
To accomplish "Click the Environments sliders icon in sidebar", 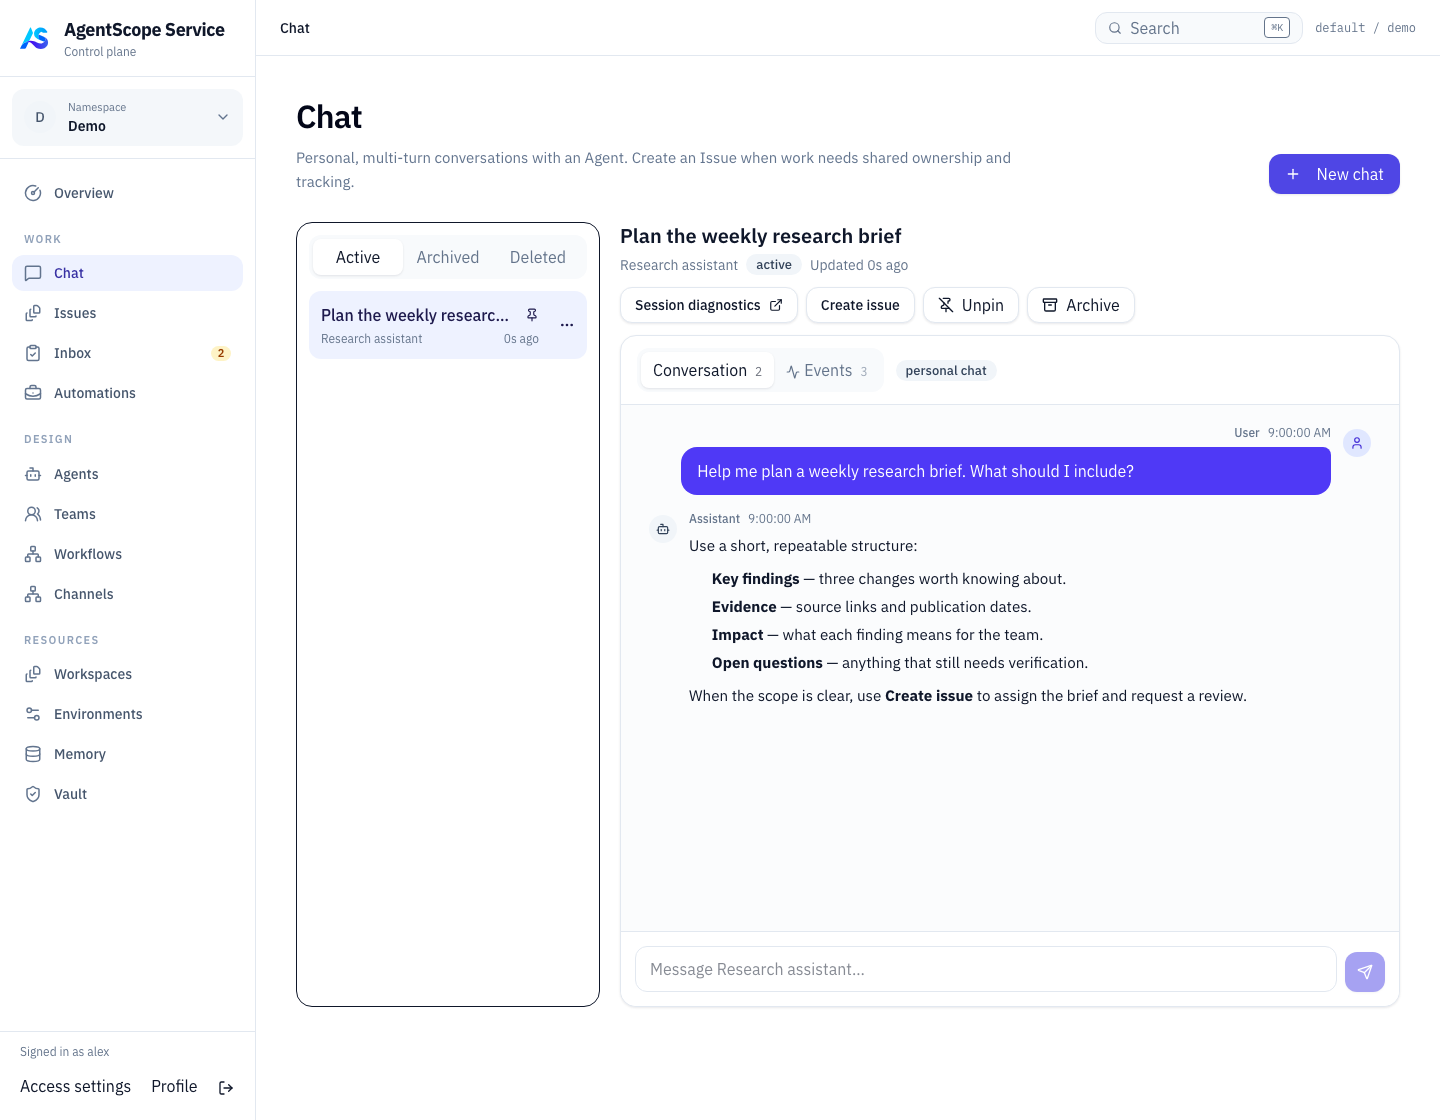I will pos(33,714).
